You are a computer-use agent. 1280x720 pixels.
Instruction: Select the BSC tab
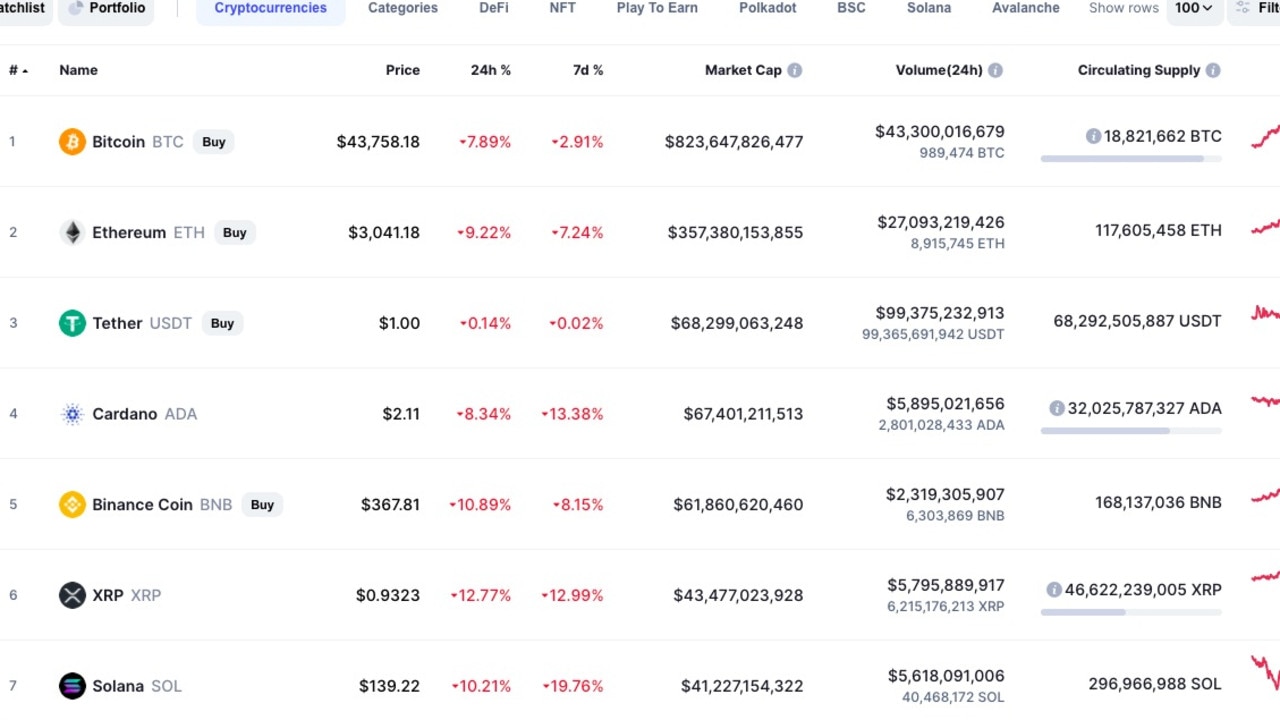(851, 8)
